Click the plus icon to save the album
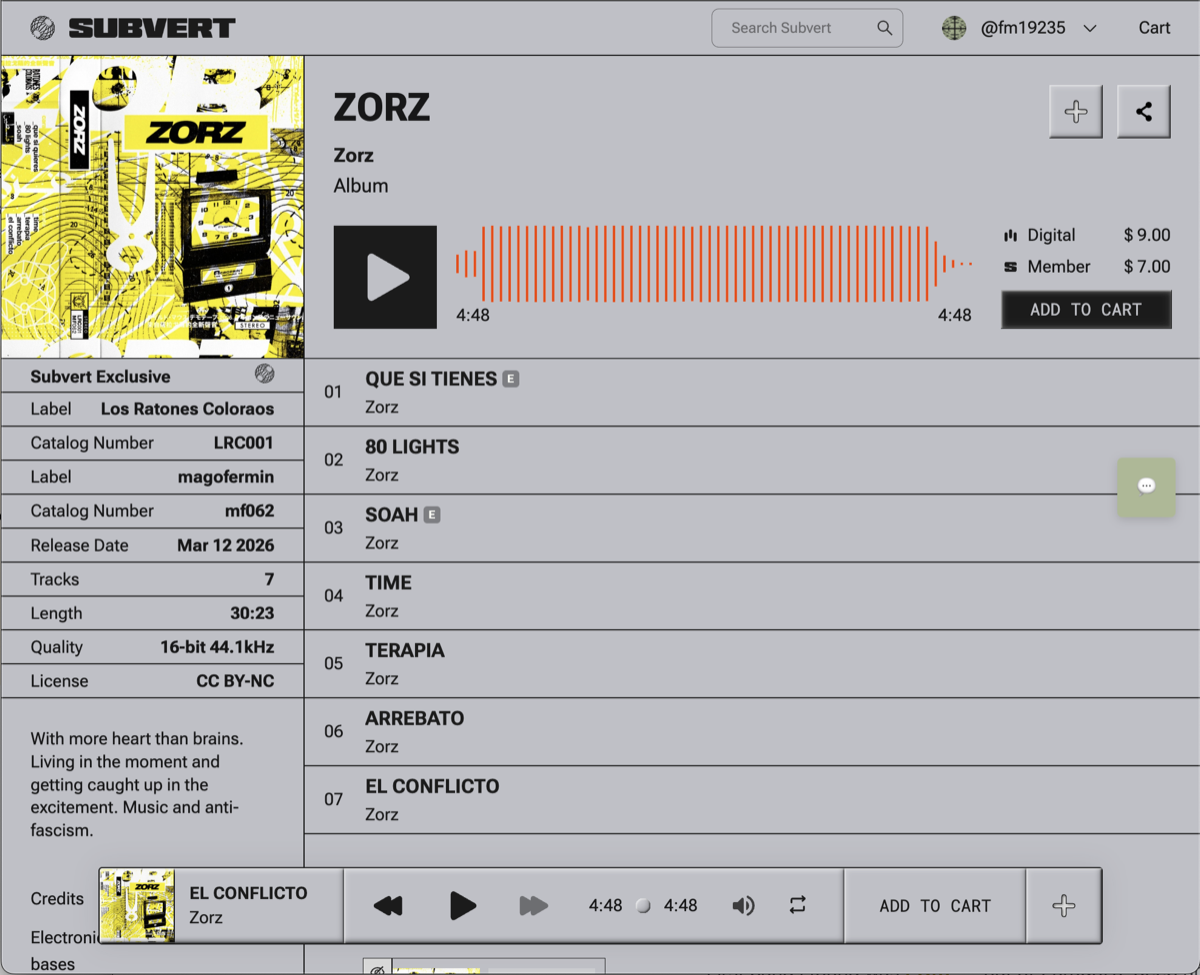The height and width of the screenshot is (975, 1200). (x=1075, y=111)
